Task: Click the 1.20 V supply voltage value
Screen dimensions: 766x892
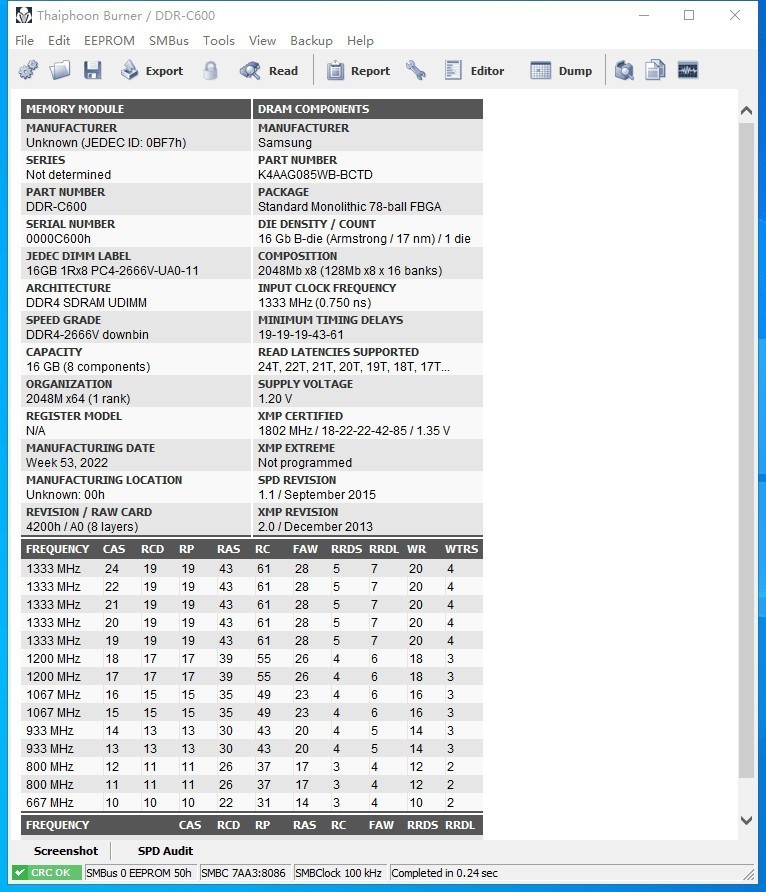Action: click(x=275, y=398)
